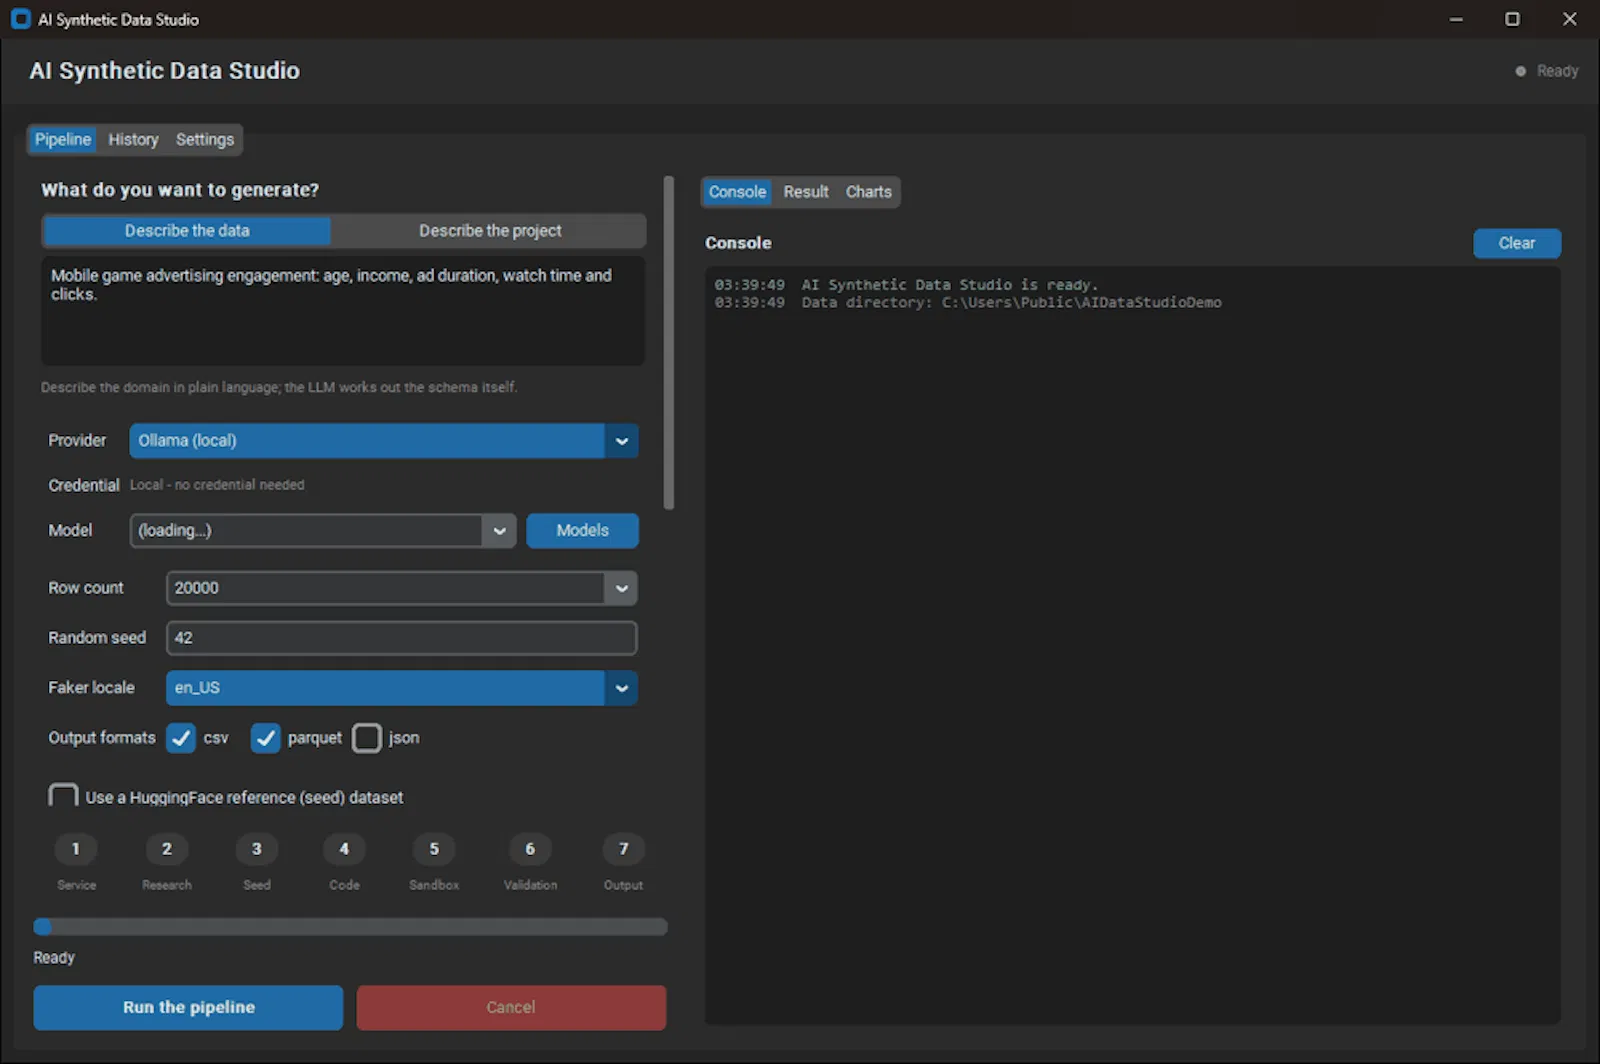Clear the console output
1600x1064 pixels.
(1516, 243)
